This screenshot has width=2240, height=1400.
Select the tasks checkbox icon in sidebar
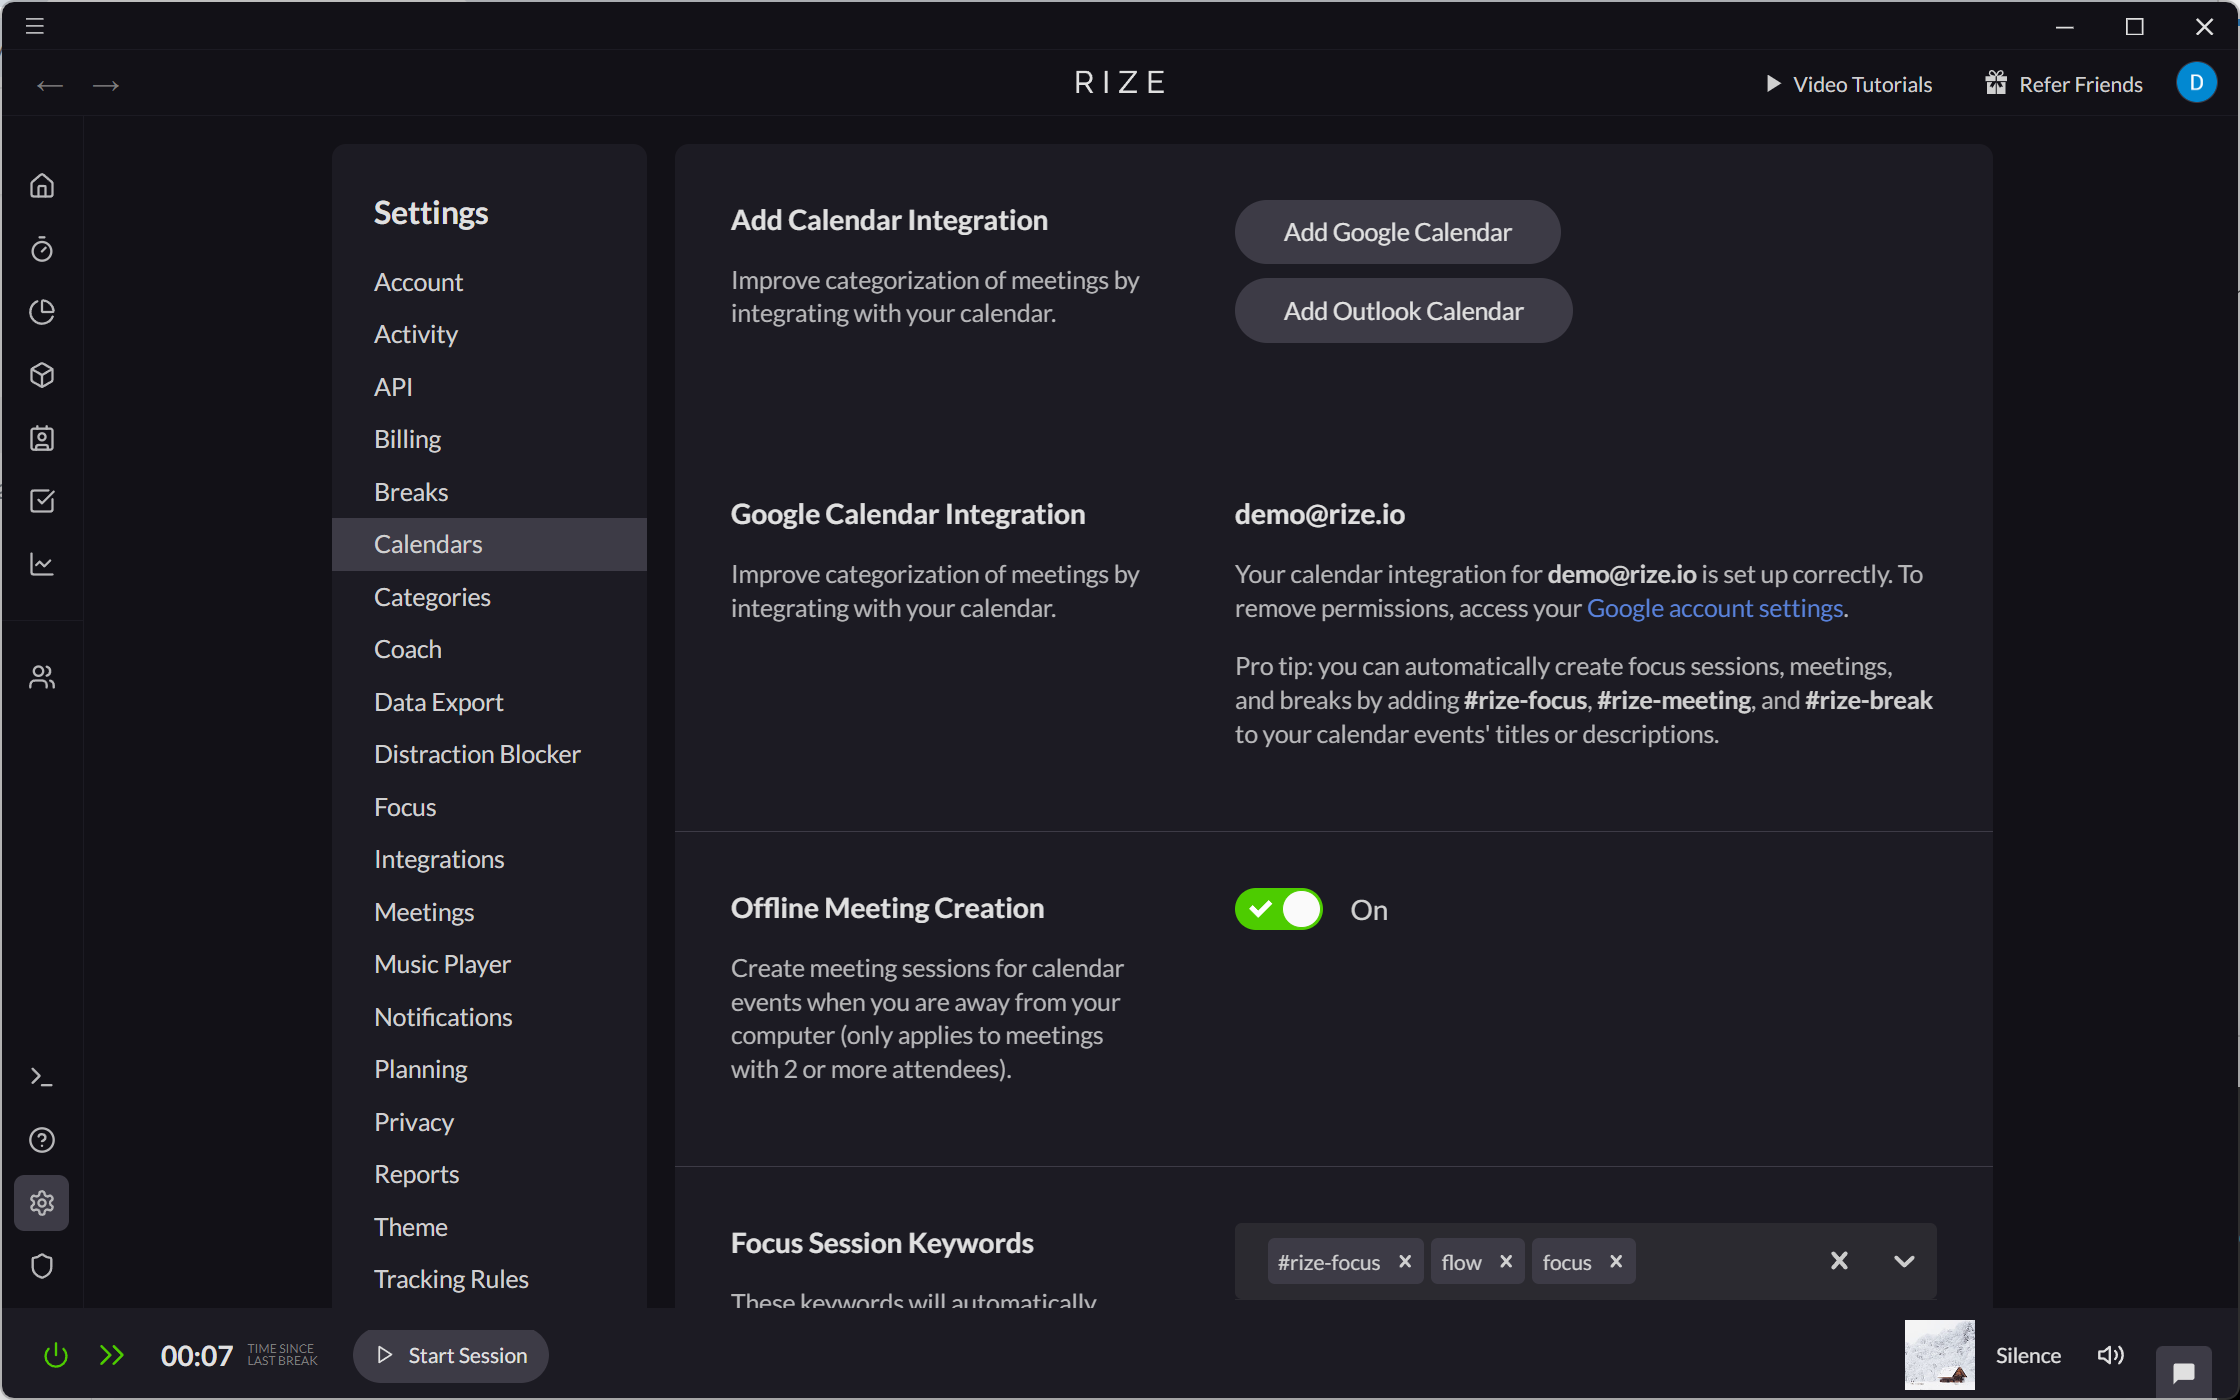coord(42,501)
